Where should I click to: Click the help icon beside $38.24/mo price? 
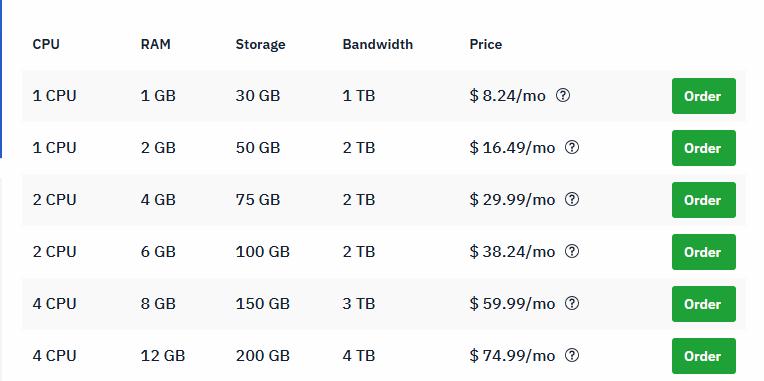572,251
